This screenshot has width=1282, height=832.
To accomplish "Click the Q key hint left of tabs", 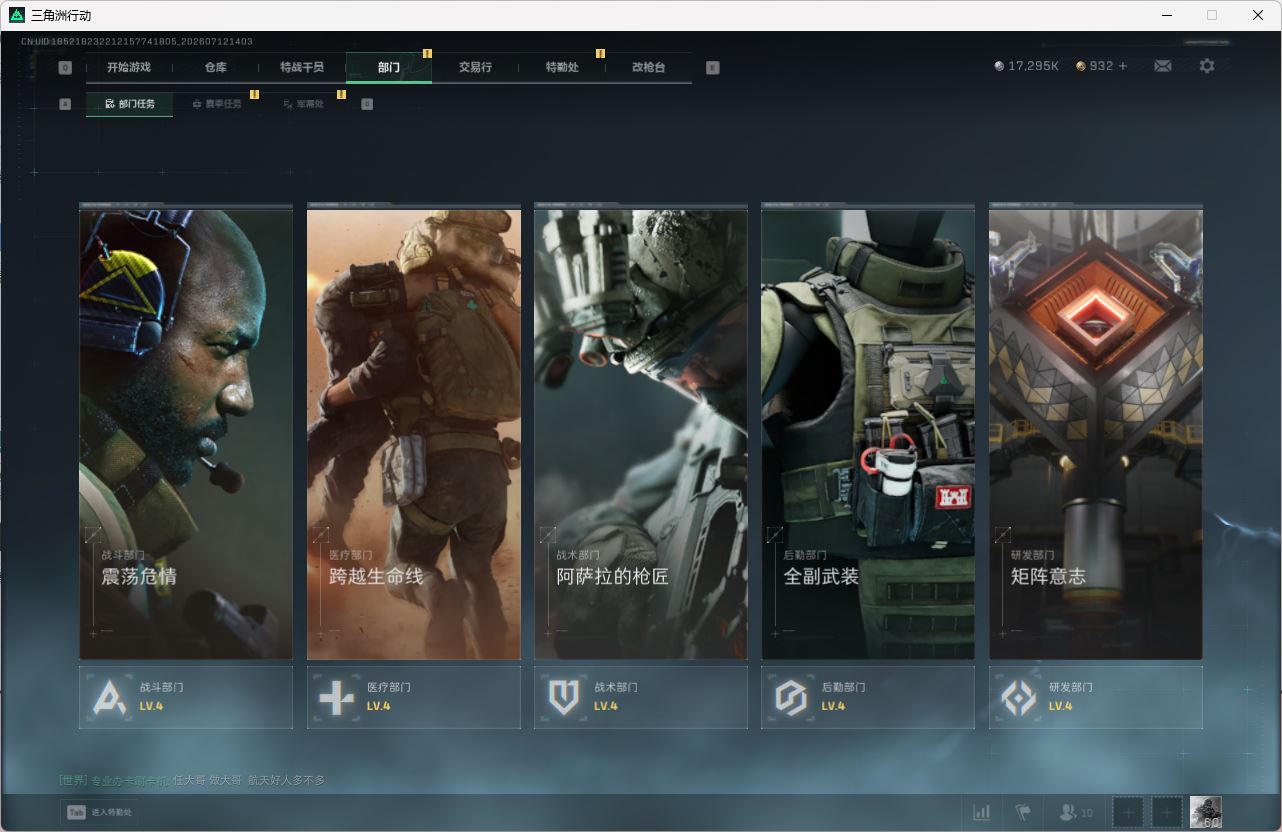I will click(x=65, y=68).
